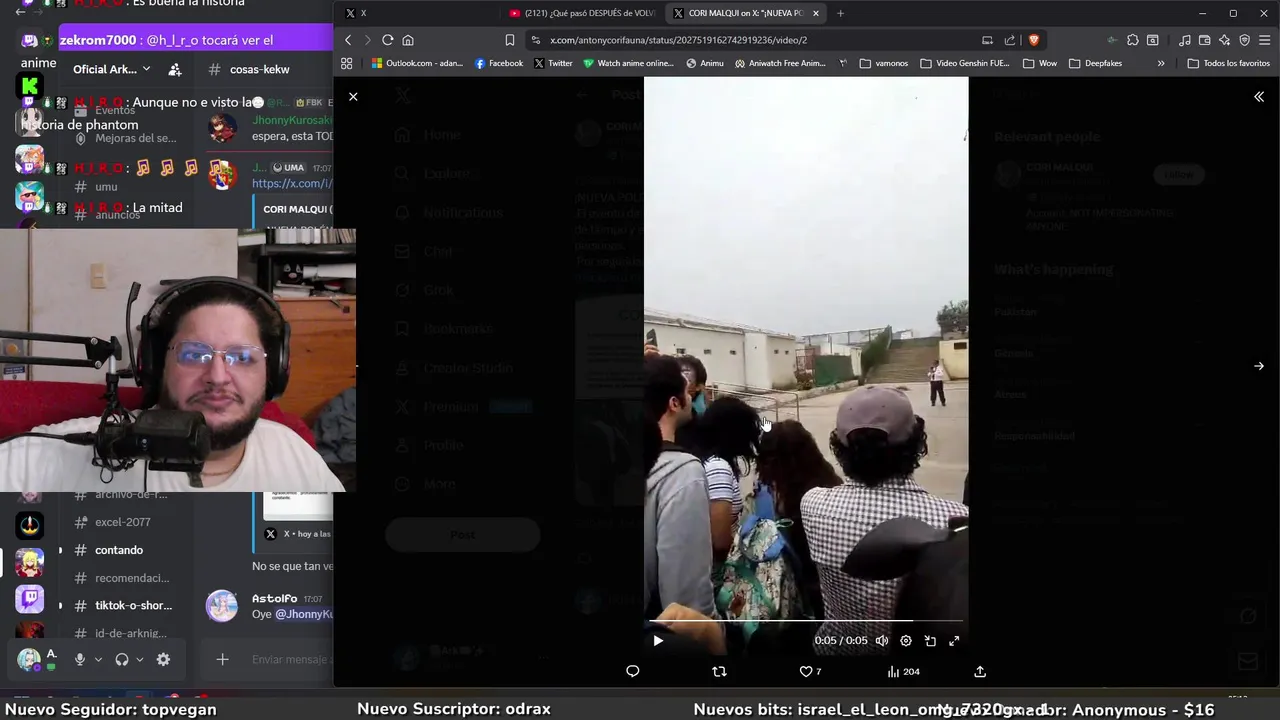
Task: Click the Brave Shields lion icon
Action: pyautogui.click(x=1033, y=40)
